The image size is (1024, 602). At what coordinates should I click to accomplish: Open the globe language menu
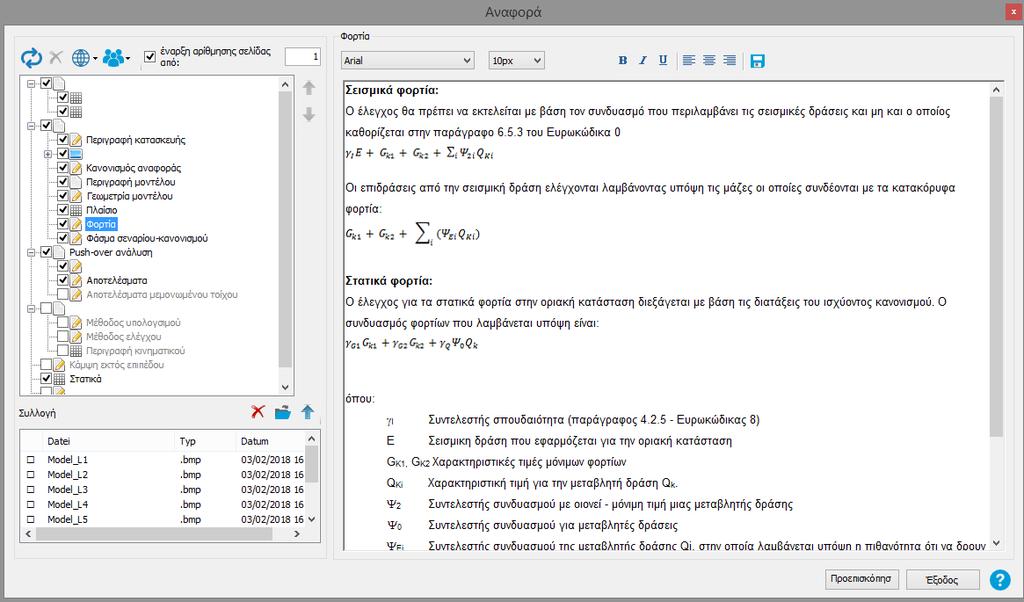tap(84, 58)
